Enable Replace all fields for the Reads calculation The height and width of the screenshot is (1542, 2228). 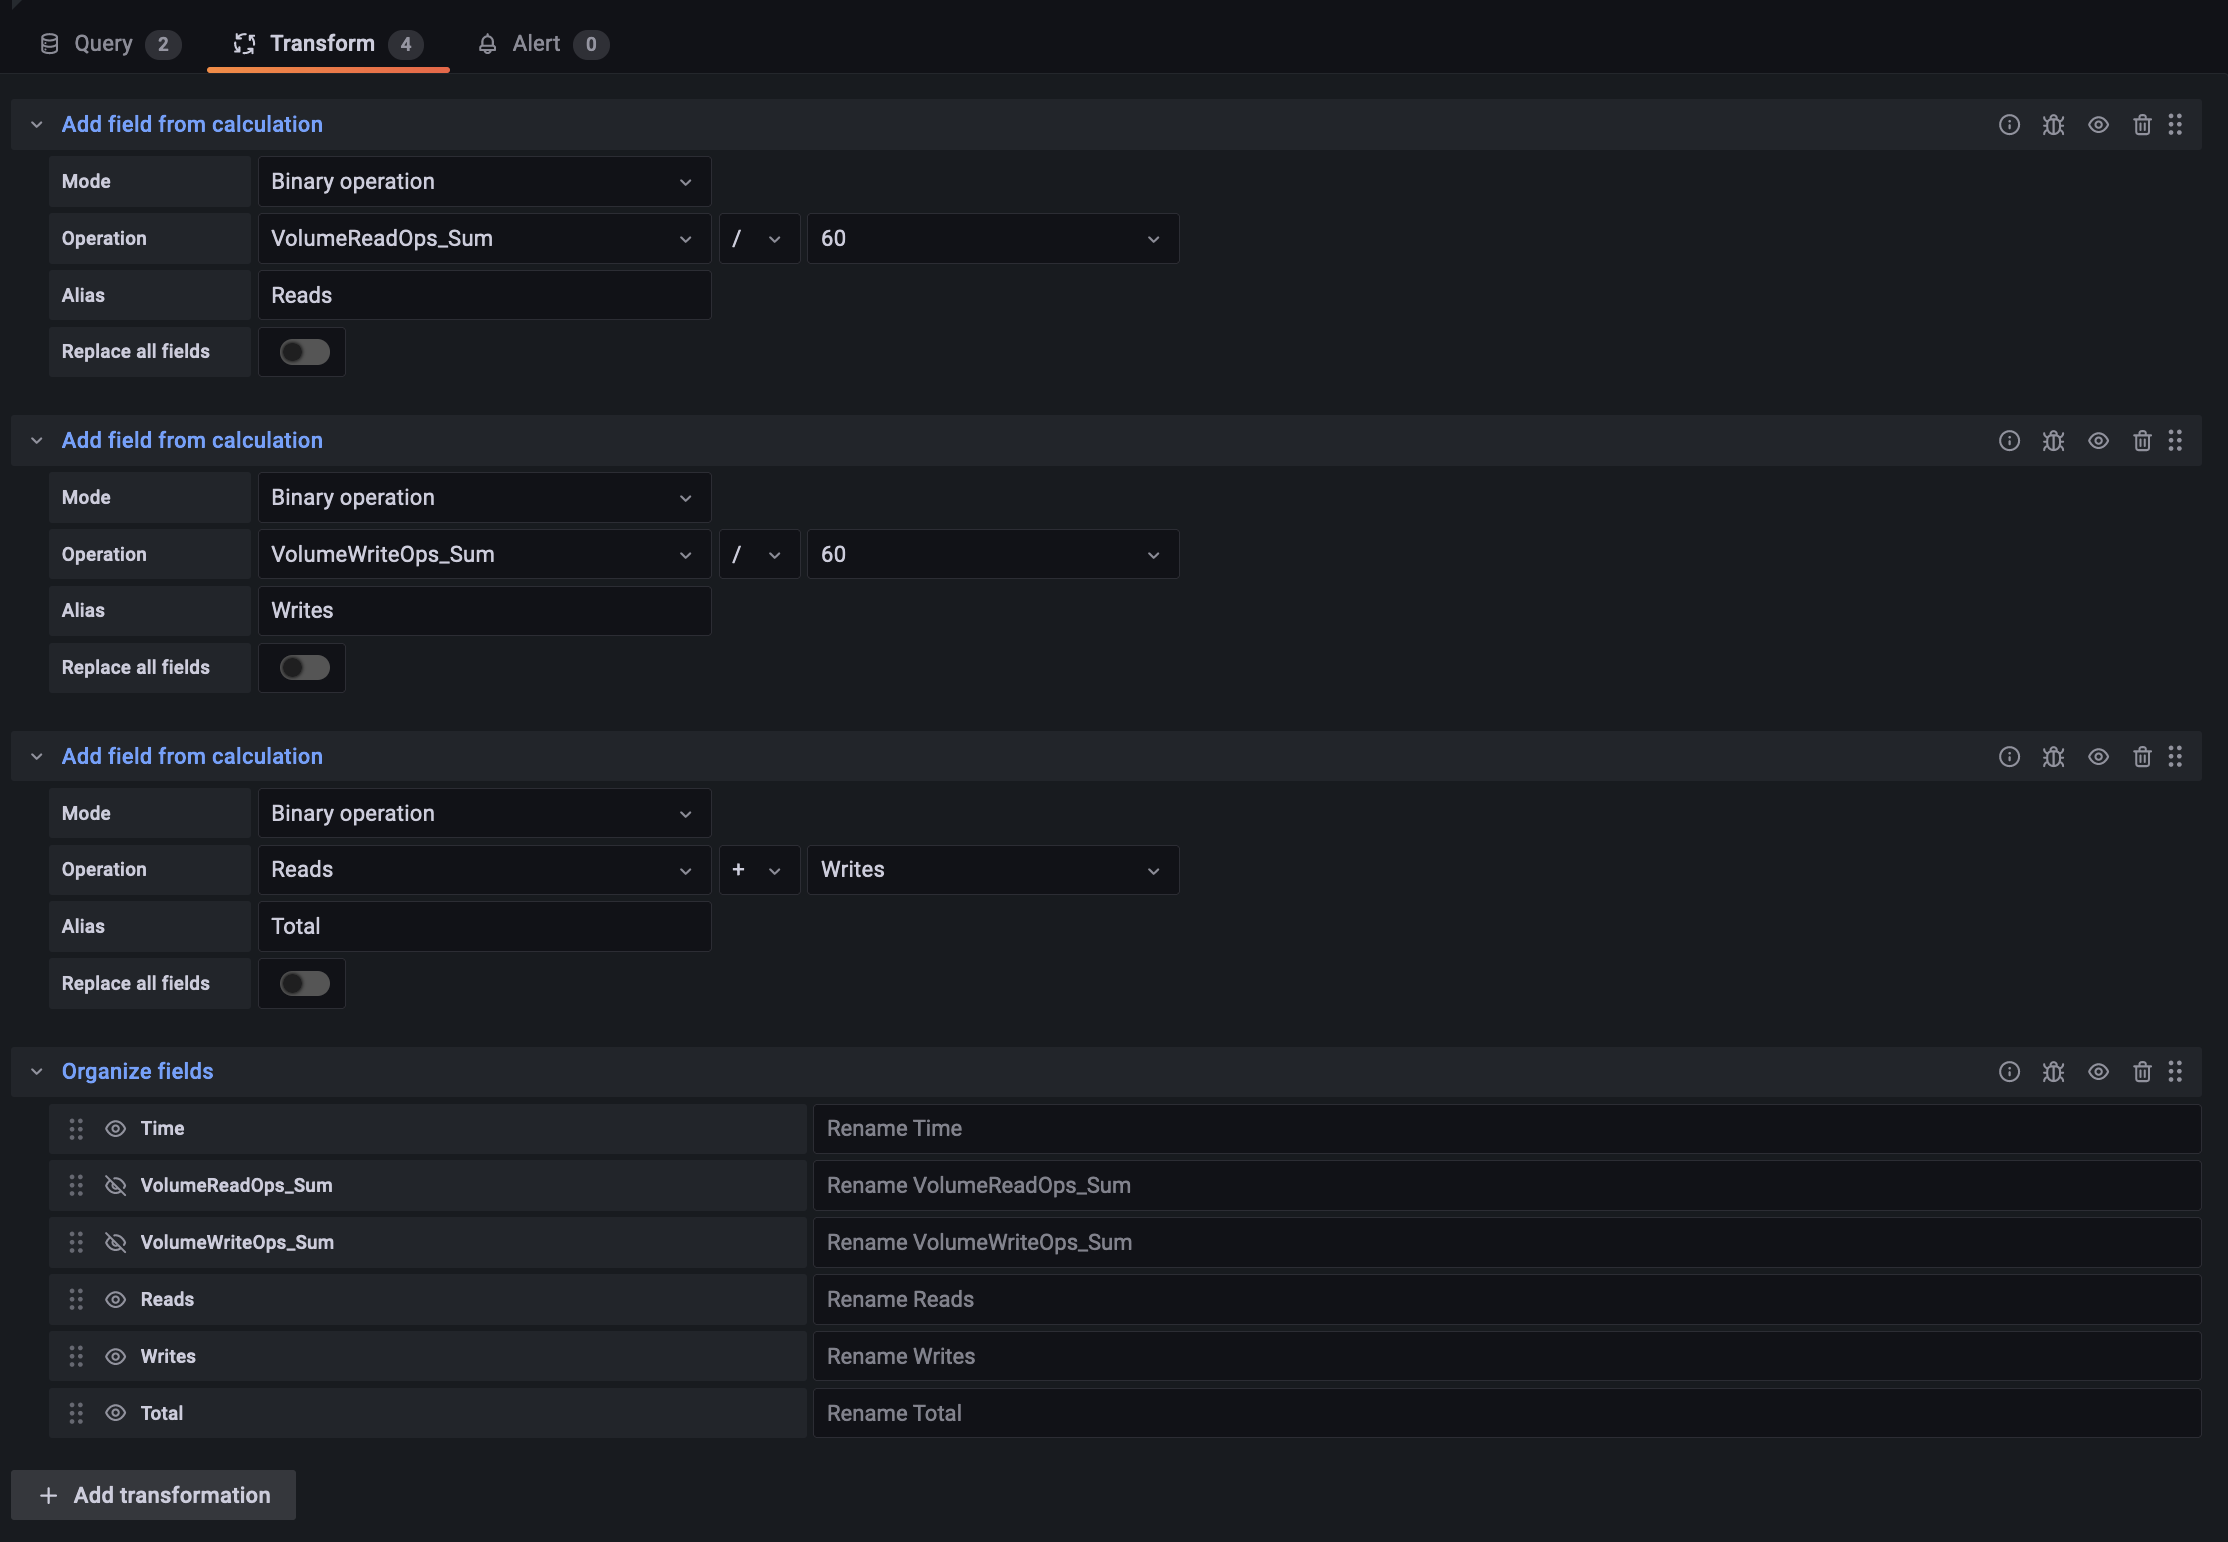click(x=301, y=351)
